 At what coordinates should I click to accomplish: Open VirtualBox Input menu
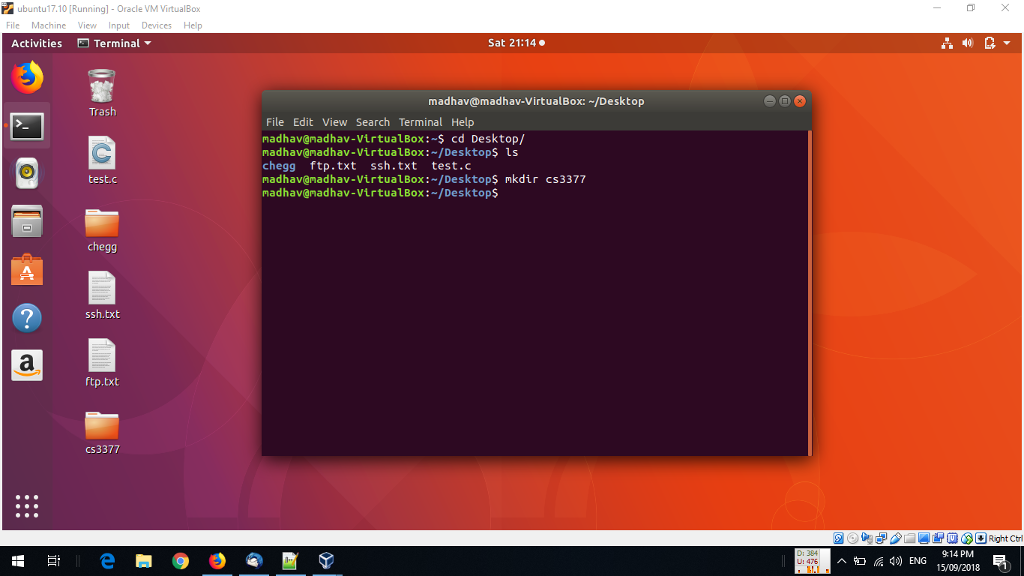pyautogui.click(x=119, y=25)
